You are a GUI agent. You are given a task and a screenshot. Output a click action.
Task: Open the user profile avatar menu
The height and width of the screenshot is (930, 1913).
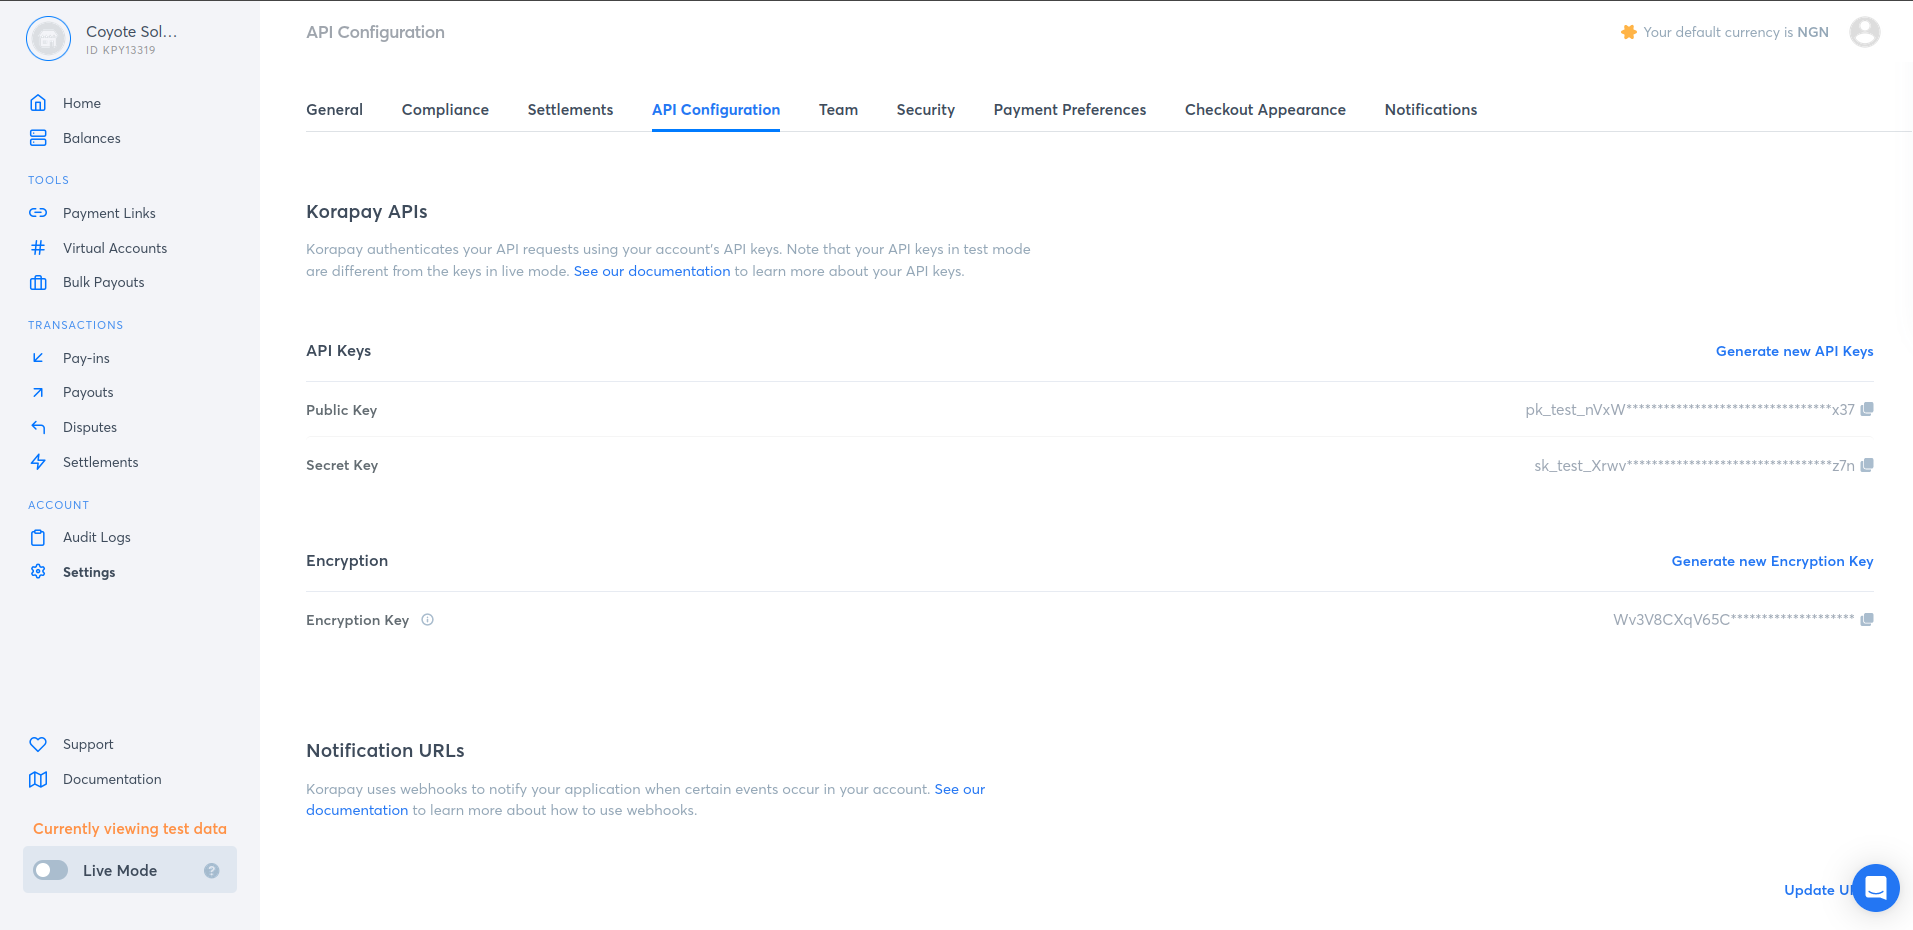tap(1864, 32)
